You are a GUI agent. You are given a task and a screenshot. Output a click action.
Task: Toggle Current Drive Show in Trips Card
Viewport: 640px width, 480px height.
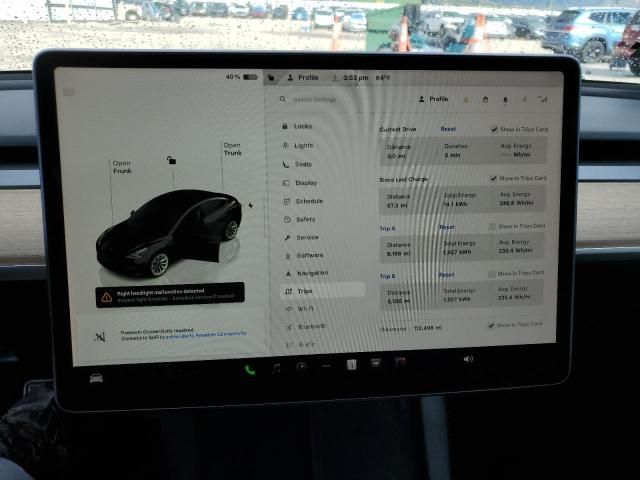[x=494, y=129]
